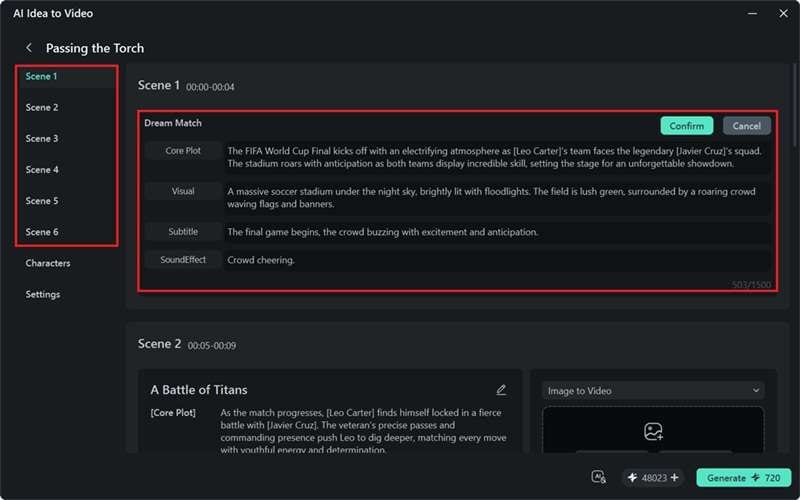Click the SoundEffect field reading Crowd cheering

(x=497, y=260)
